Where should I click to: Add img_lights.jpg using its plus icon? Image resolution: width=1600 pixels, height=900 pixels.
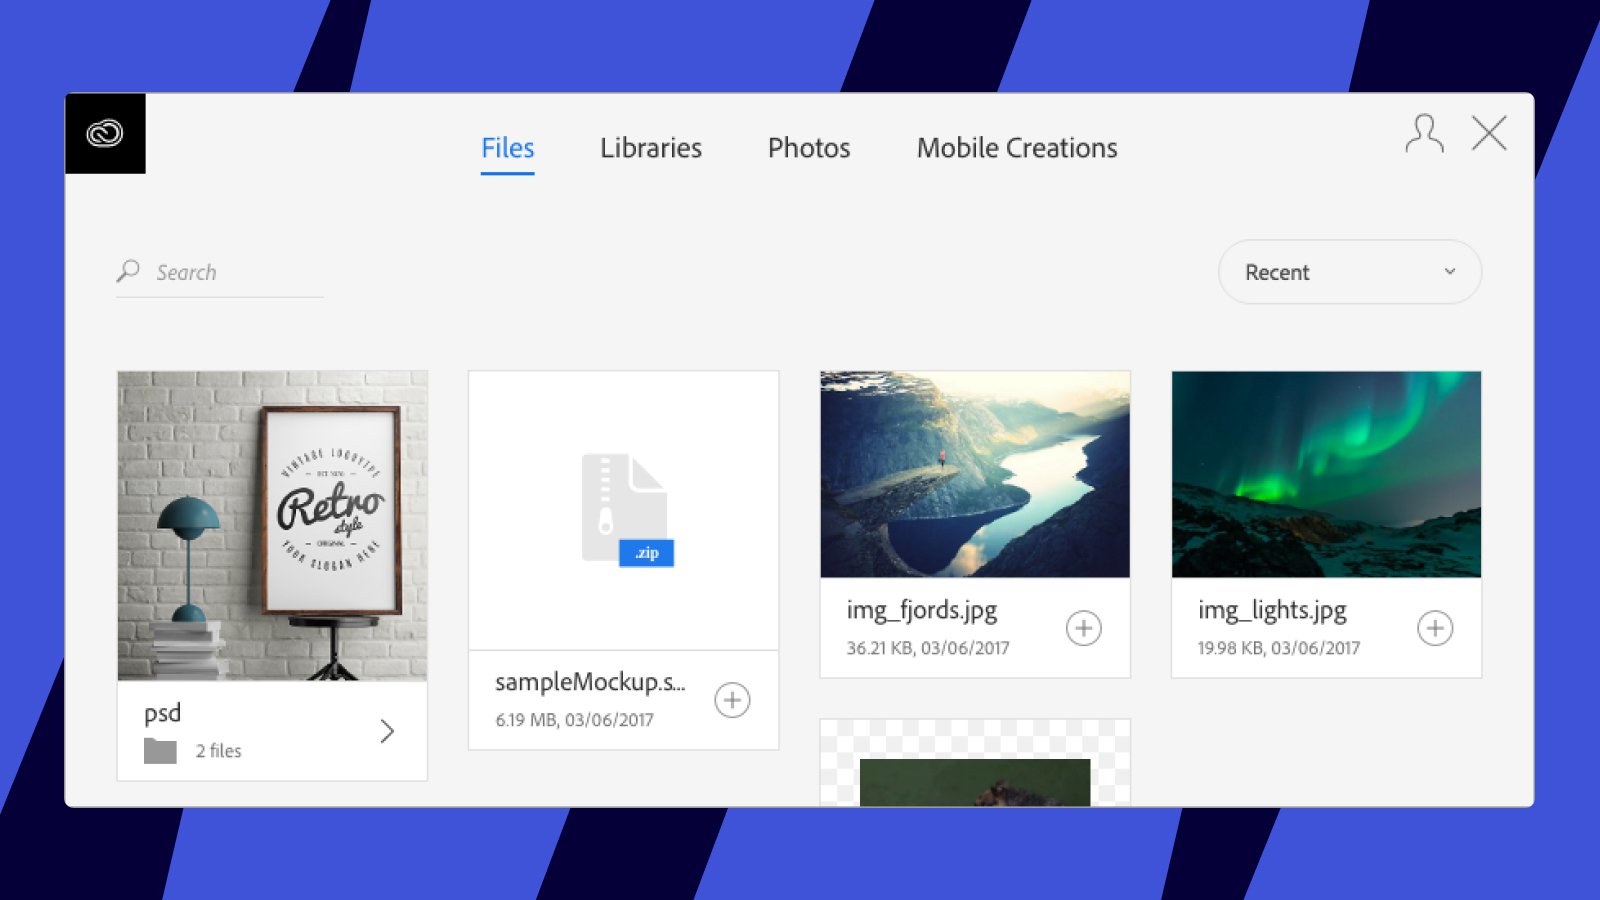[x=1435, y=628]
